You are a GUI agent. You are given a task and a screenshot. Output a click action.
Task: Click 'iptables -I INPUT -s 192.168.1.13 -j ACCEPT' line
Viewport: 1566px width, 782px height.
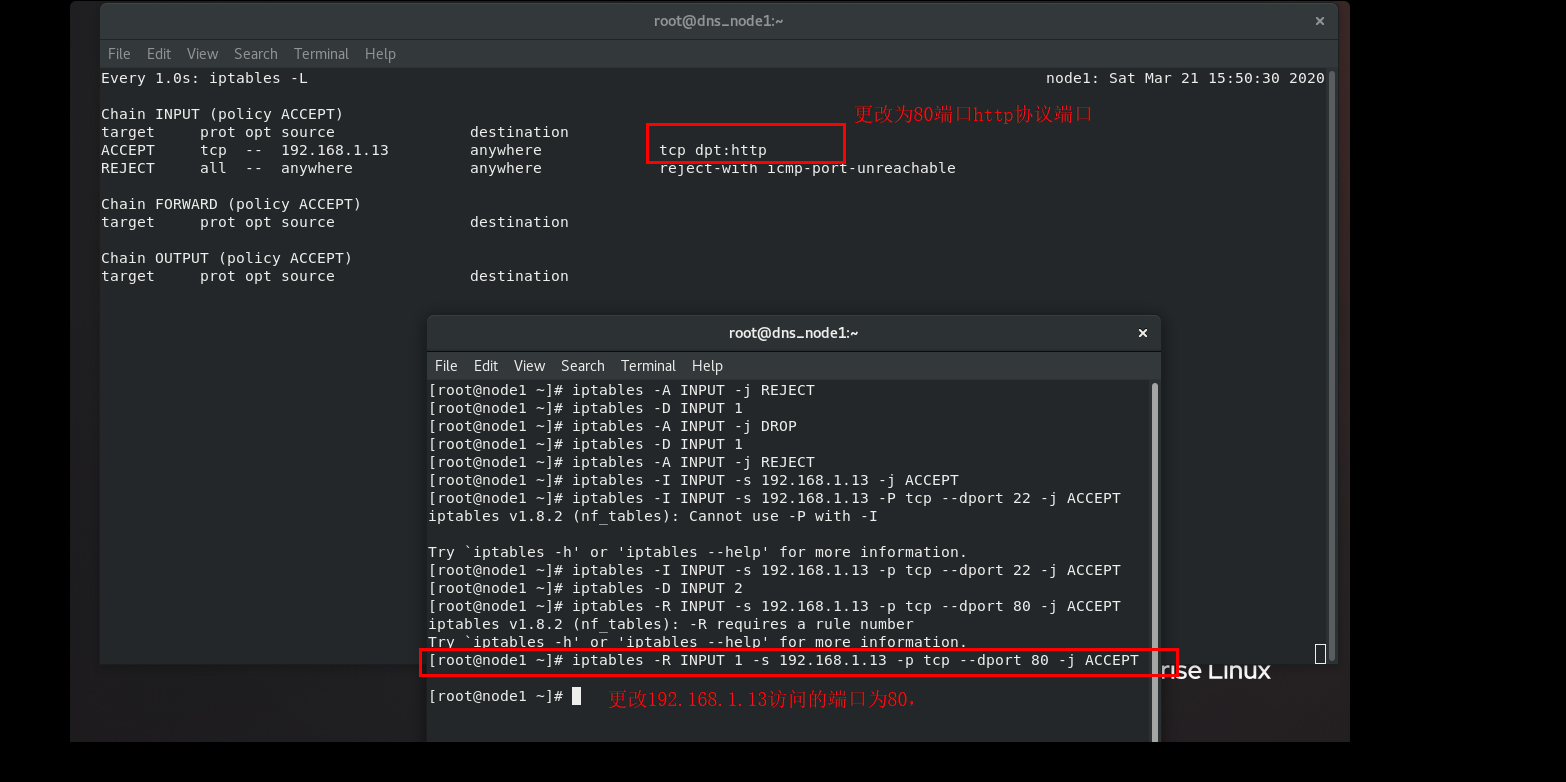click(693, 480)
